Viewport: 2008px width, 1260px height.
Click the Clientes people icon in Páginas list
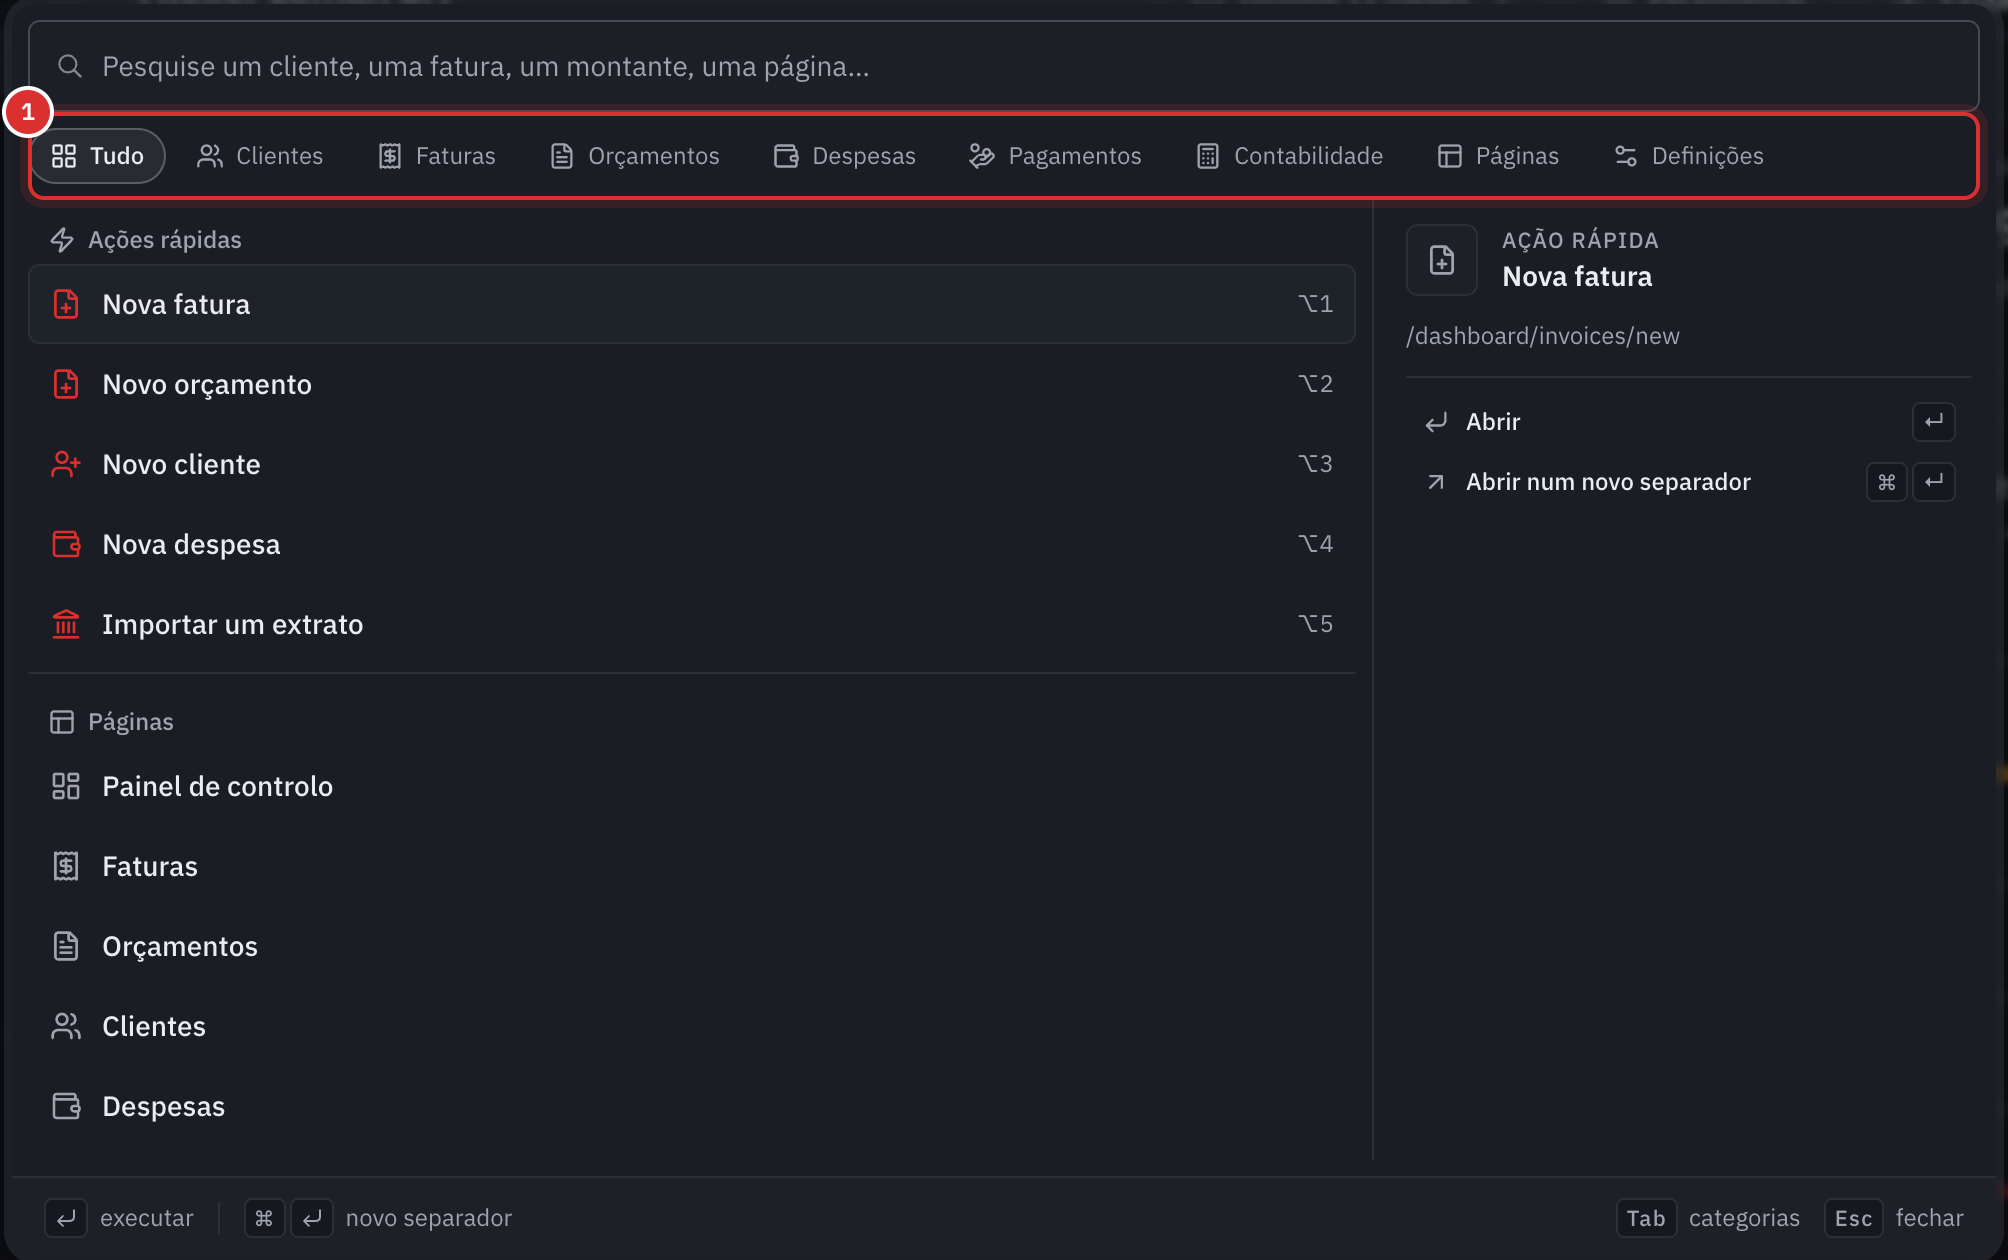(66, 1026)
